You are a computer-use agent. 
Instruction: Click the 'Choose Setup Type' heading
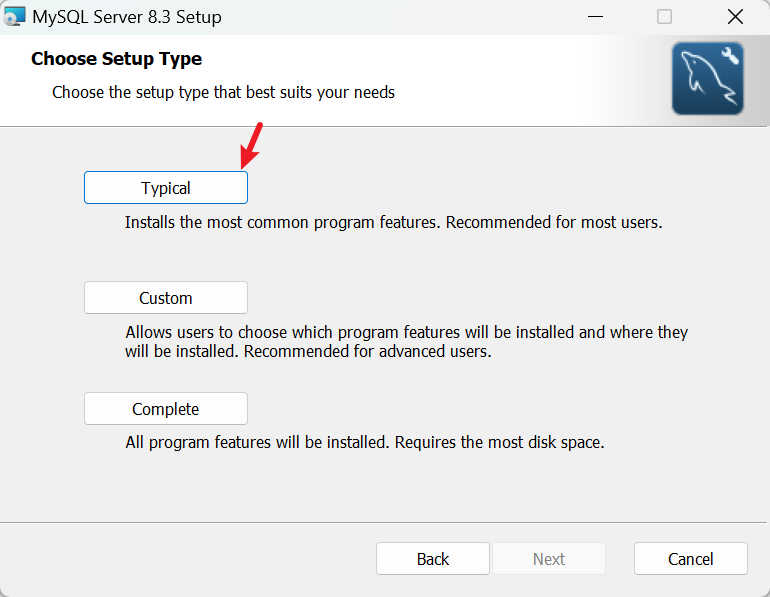click(116, 59)
